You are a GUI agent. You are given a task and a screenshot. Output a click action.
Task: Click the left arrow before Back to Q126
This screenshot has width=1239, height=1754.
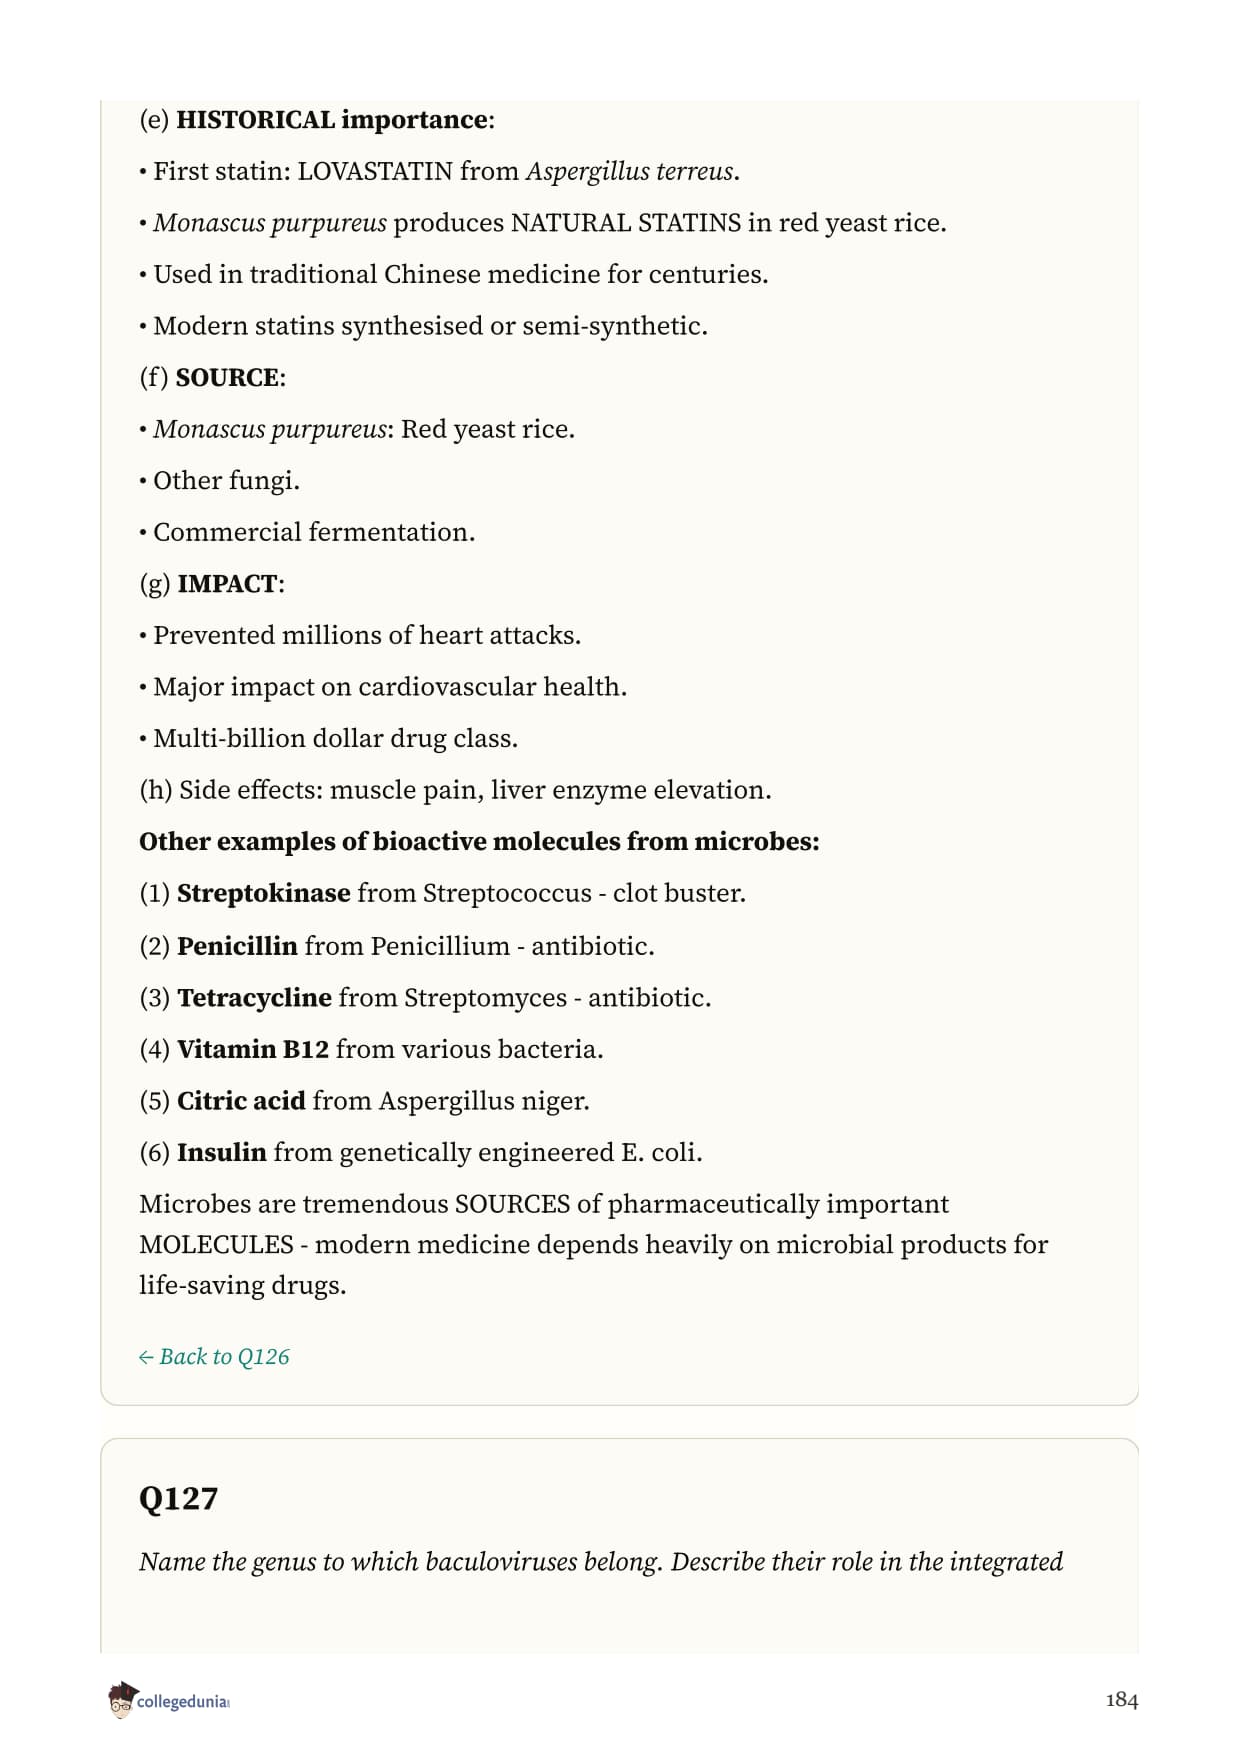click(x=146, y=1357)
